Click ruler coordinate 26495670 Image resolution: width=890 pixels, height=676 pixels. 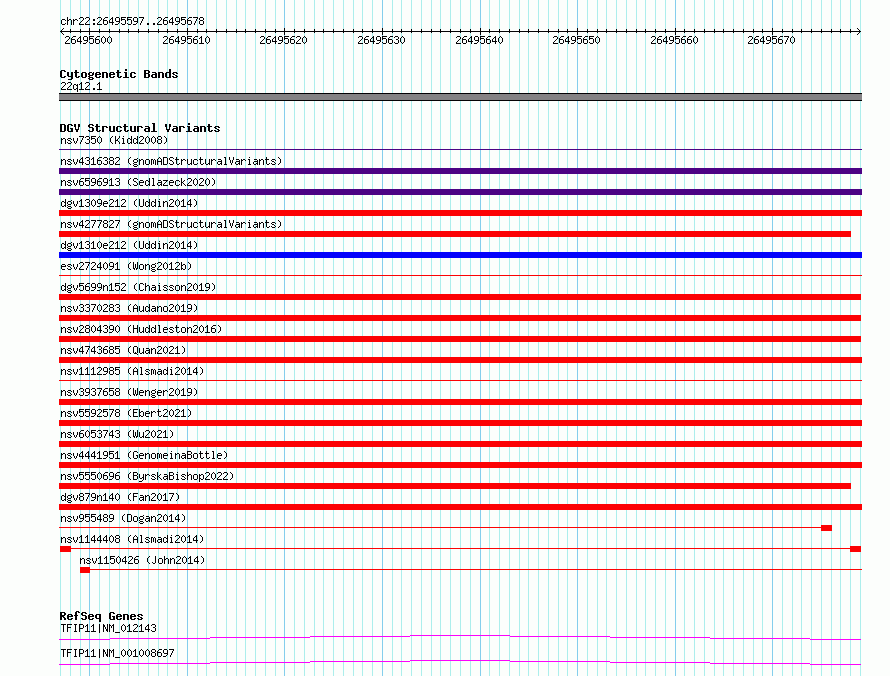(771, 40)
